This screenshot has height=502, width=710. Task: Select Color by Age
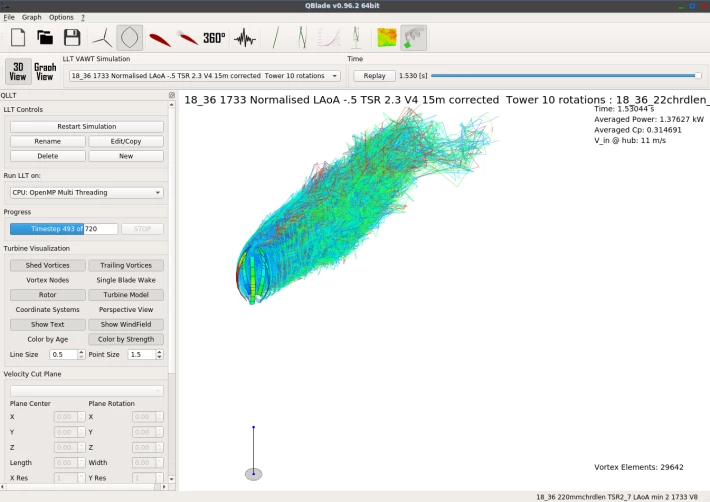point(48,339)
